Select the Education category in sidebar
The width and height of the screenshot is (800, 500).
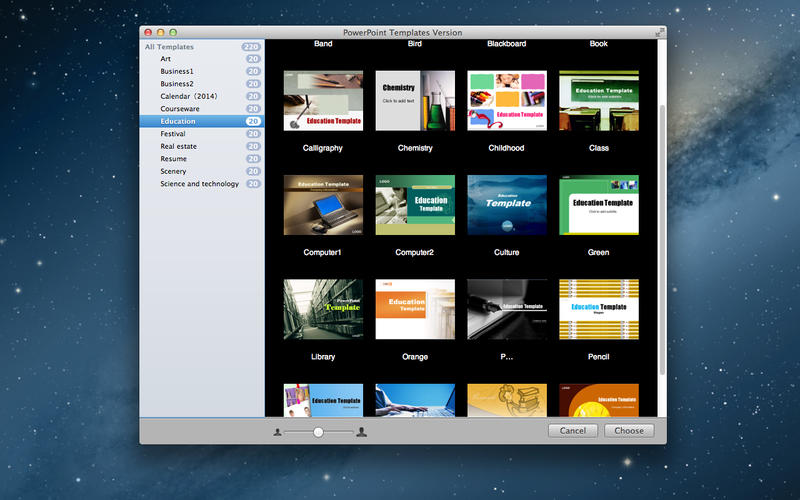(x=178, y=121)
